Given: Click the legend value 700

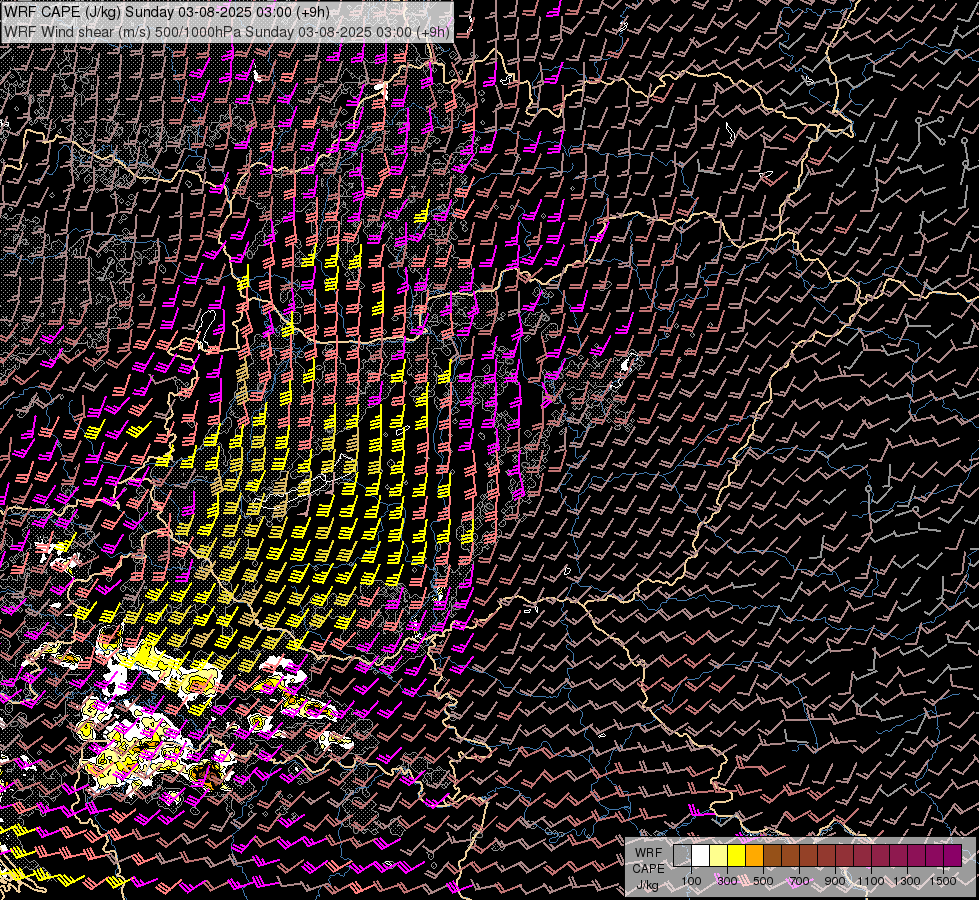Looking at the screenshot, I should pyautogui.click(x=799, y=881).
